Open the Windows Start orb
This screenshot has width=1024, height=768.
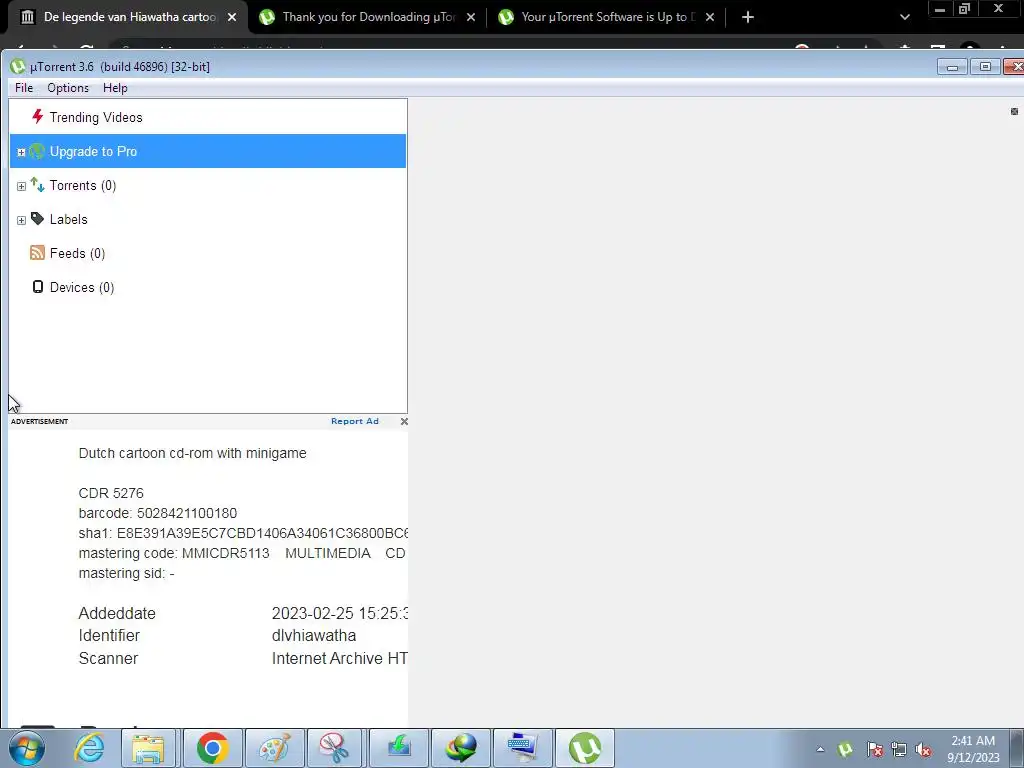pos(27,748)
